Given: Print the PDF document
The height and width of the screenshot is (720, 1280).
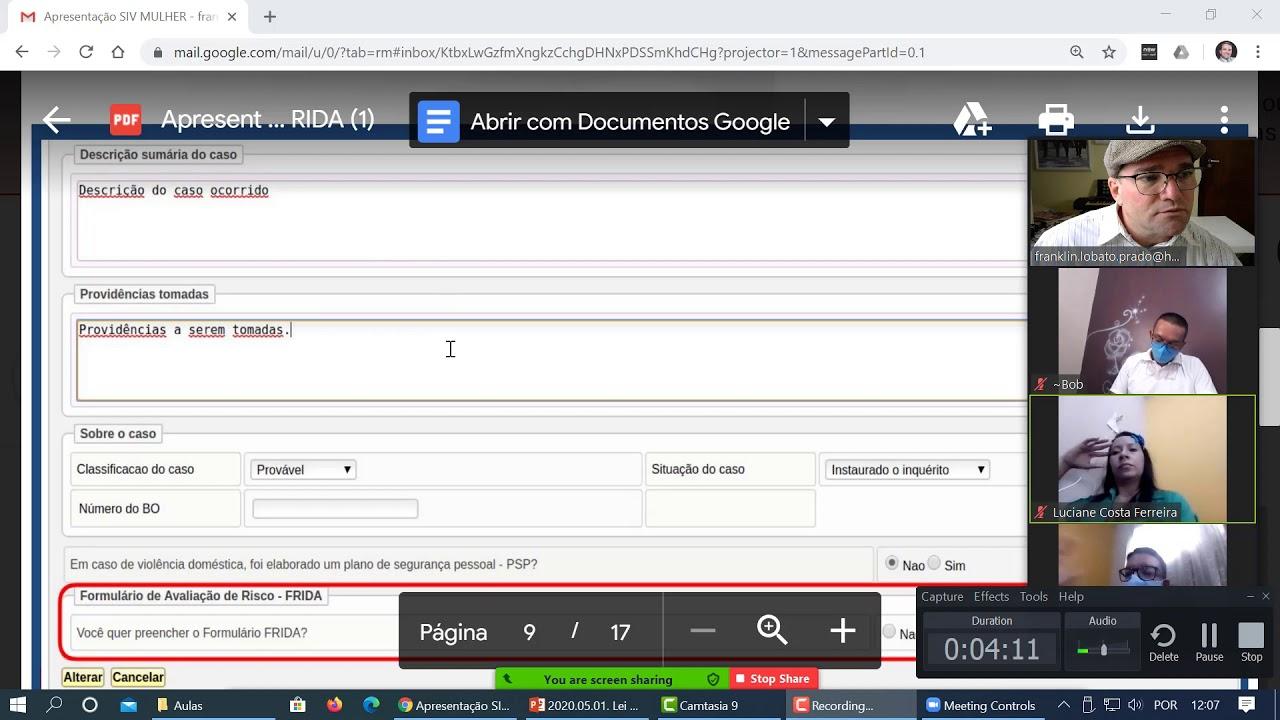Looking at the screenshot, I should click(1056, 121).
